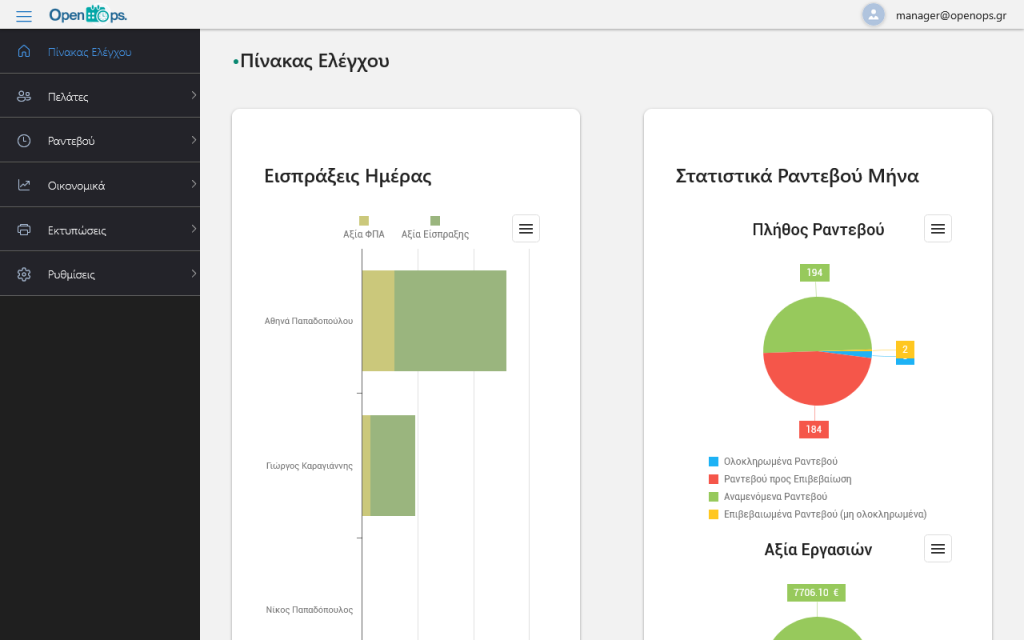1024x640 pixels.
Task: Click the Αξία Εργασιών chart title
Action: click(x=818, y=550)
